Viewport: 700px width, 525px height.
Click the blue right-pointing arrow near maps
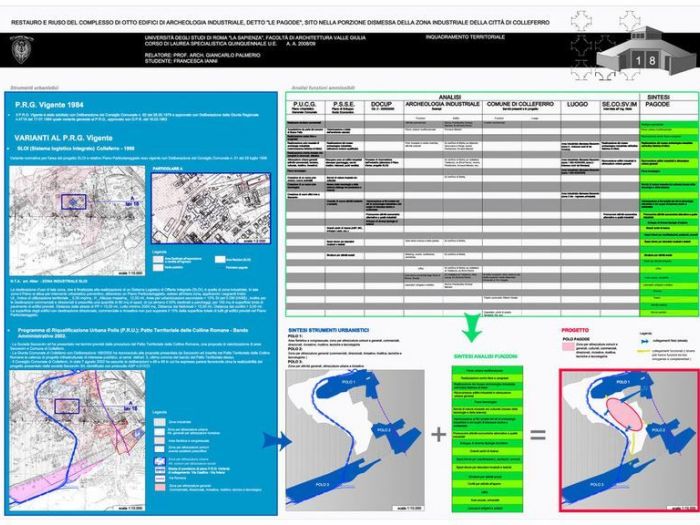275,439
